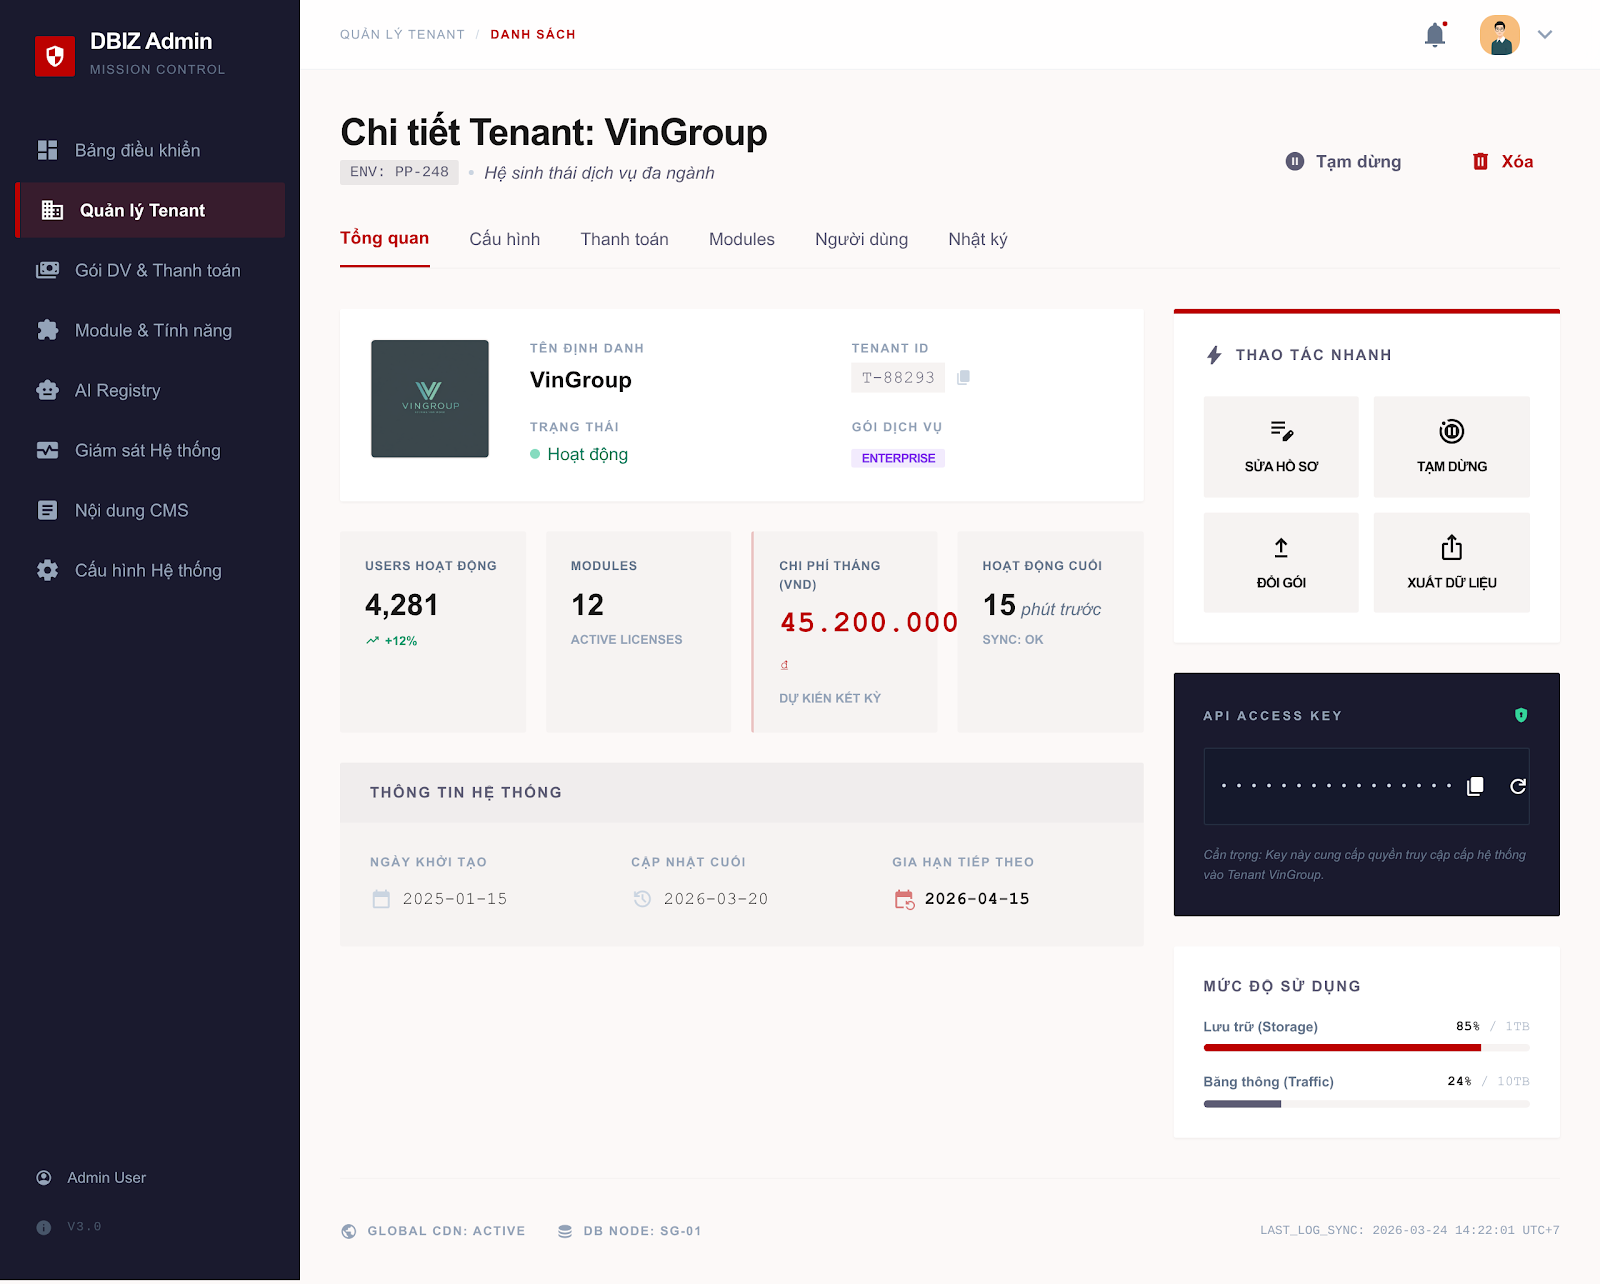View the Nhật ký tab
This screenshot has width=1600, height=1284.
pyautogui.click(x=978, y=239)
